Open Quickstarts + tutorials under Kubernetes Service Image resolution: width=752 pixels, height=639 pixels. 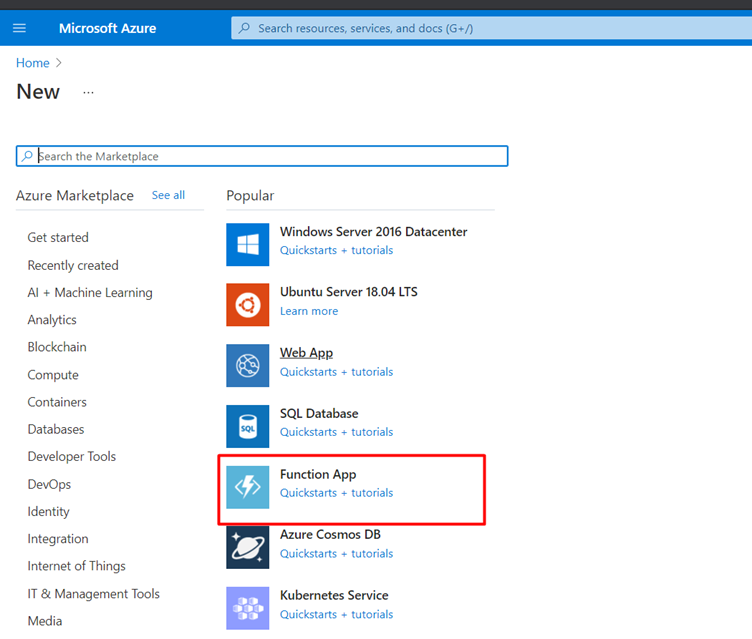click(337, 615)
